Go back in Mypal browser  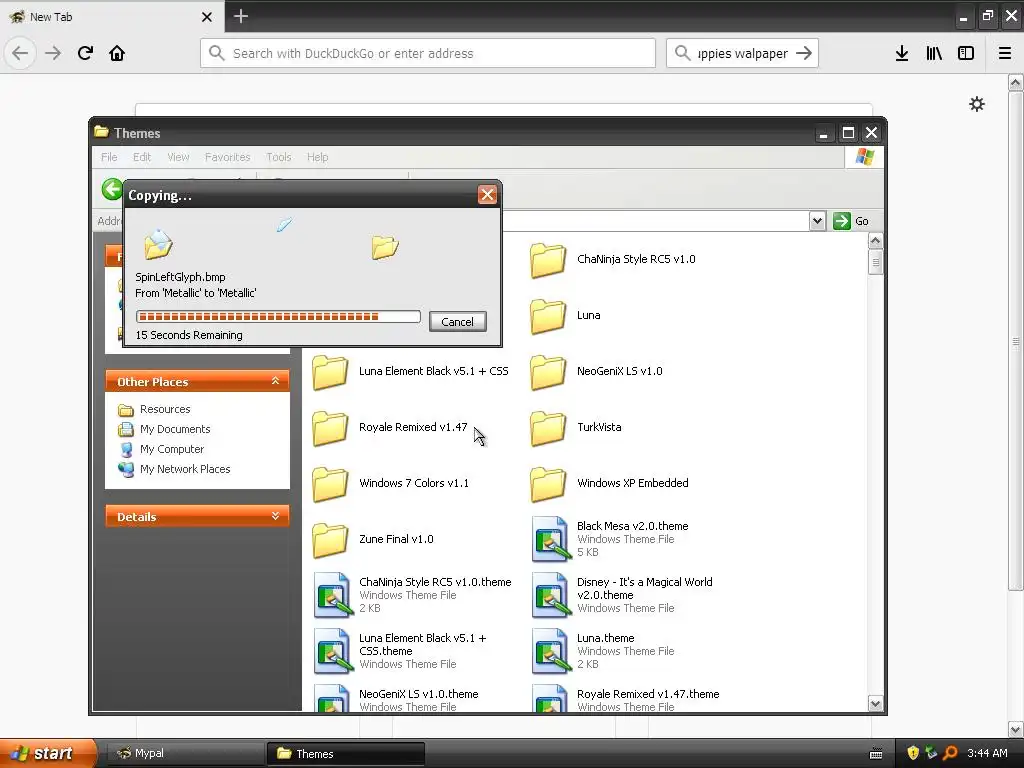20,53
